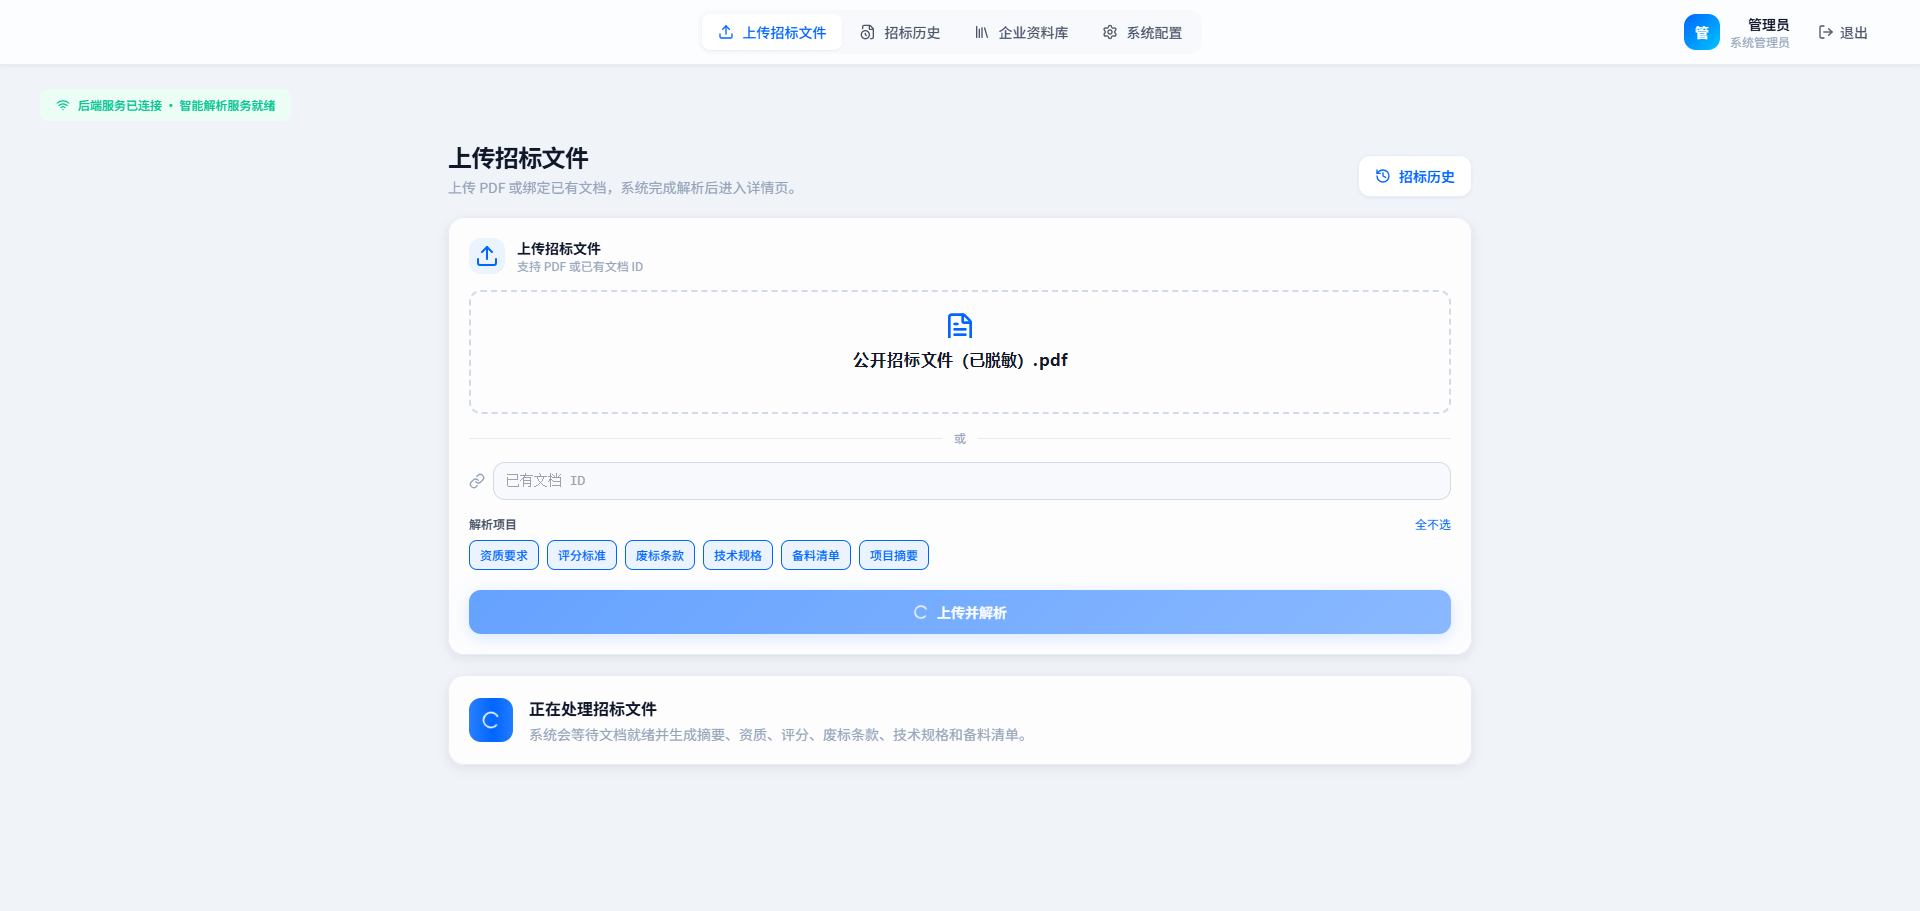
Task: Focus the 已有文档 ID input field
Action: [971, 481]
